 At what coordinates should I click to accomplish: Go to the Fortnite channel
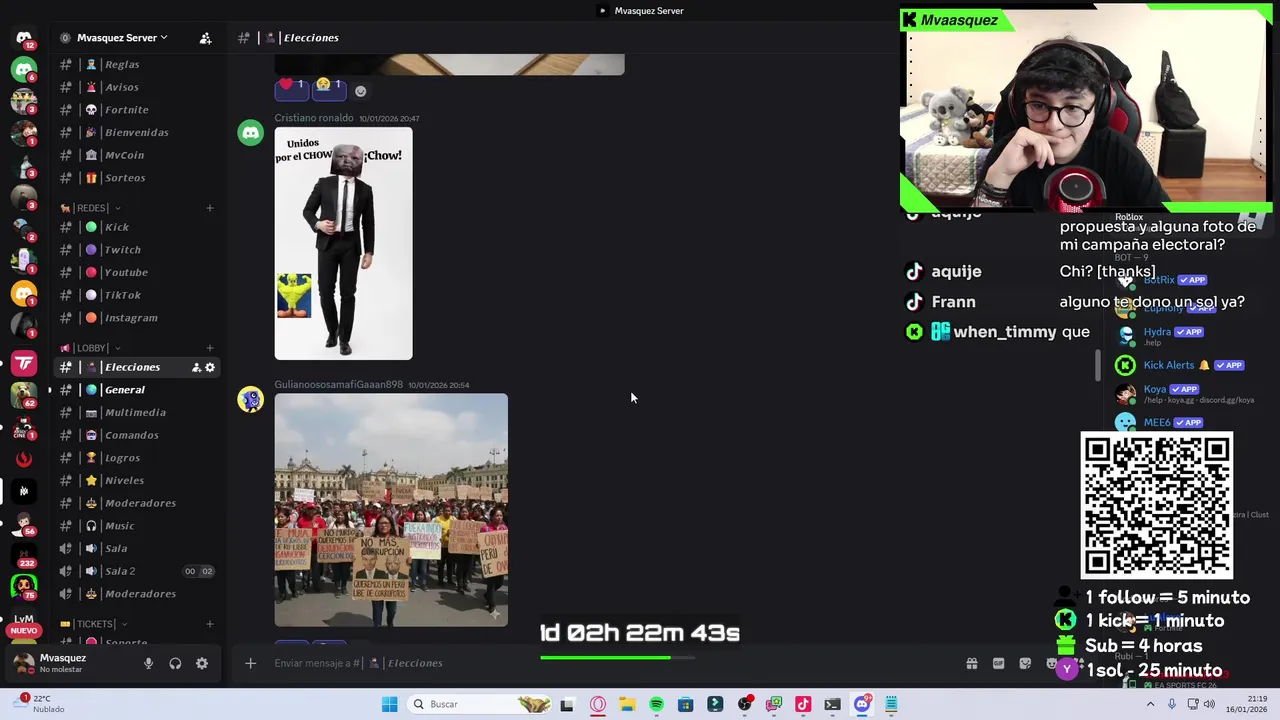137,110
